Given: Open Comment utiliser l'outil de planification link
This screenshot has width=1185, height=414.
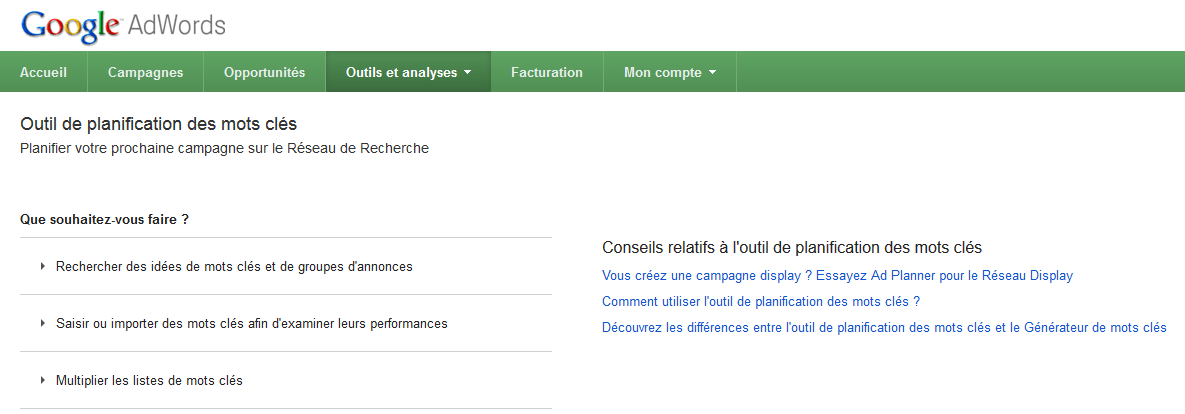Looking at the screenshot, I should click(760, 301).
